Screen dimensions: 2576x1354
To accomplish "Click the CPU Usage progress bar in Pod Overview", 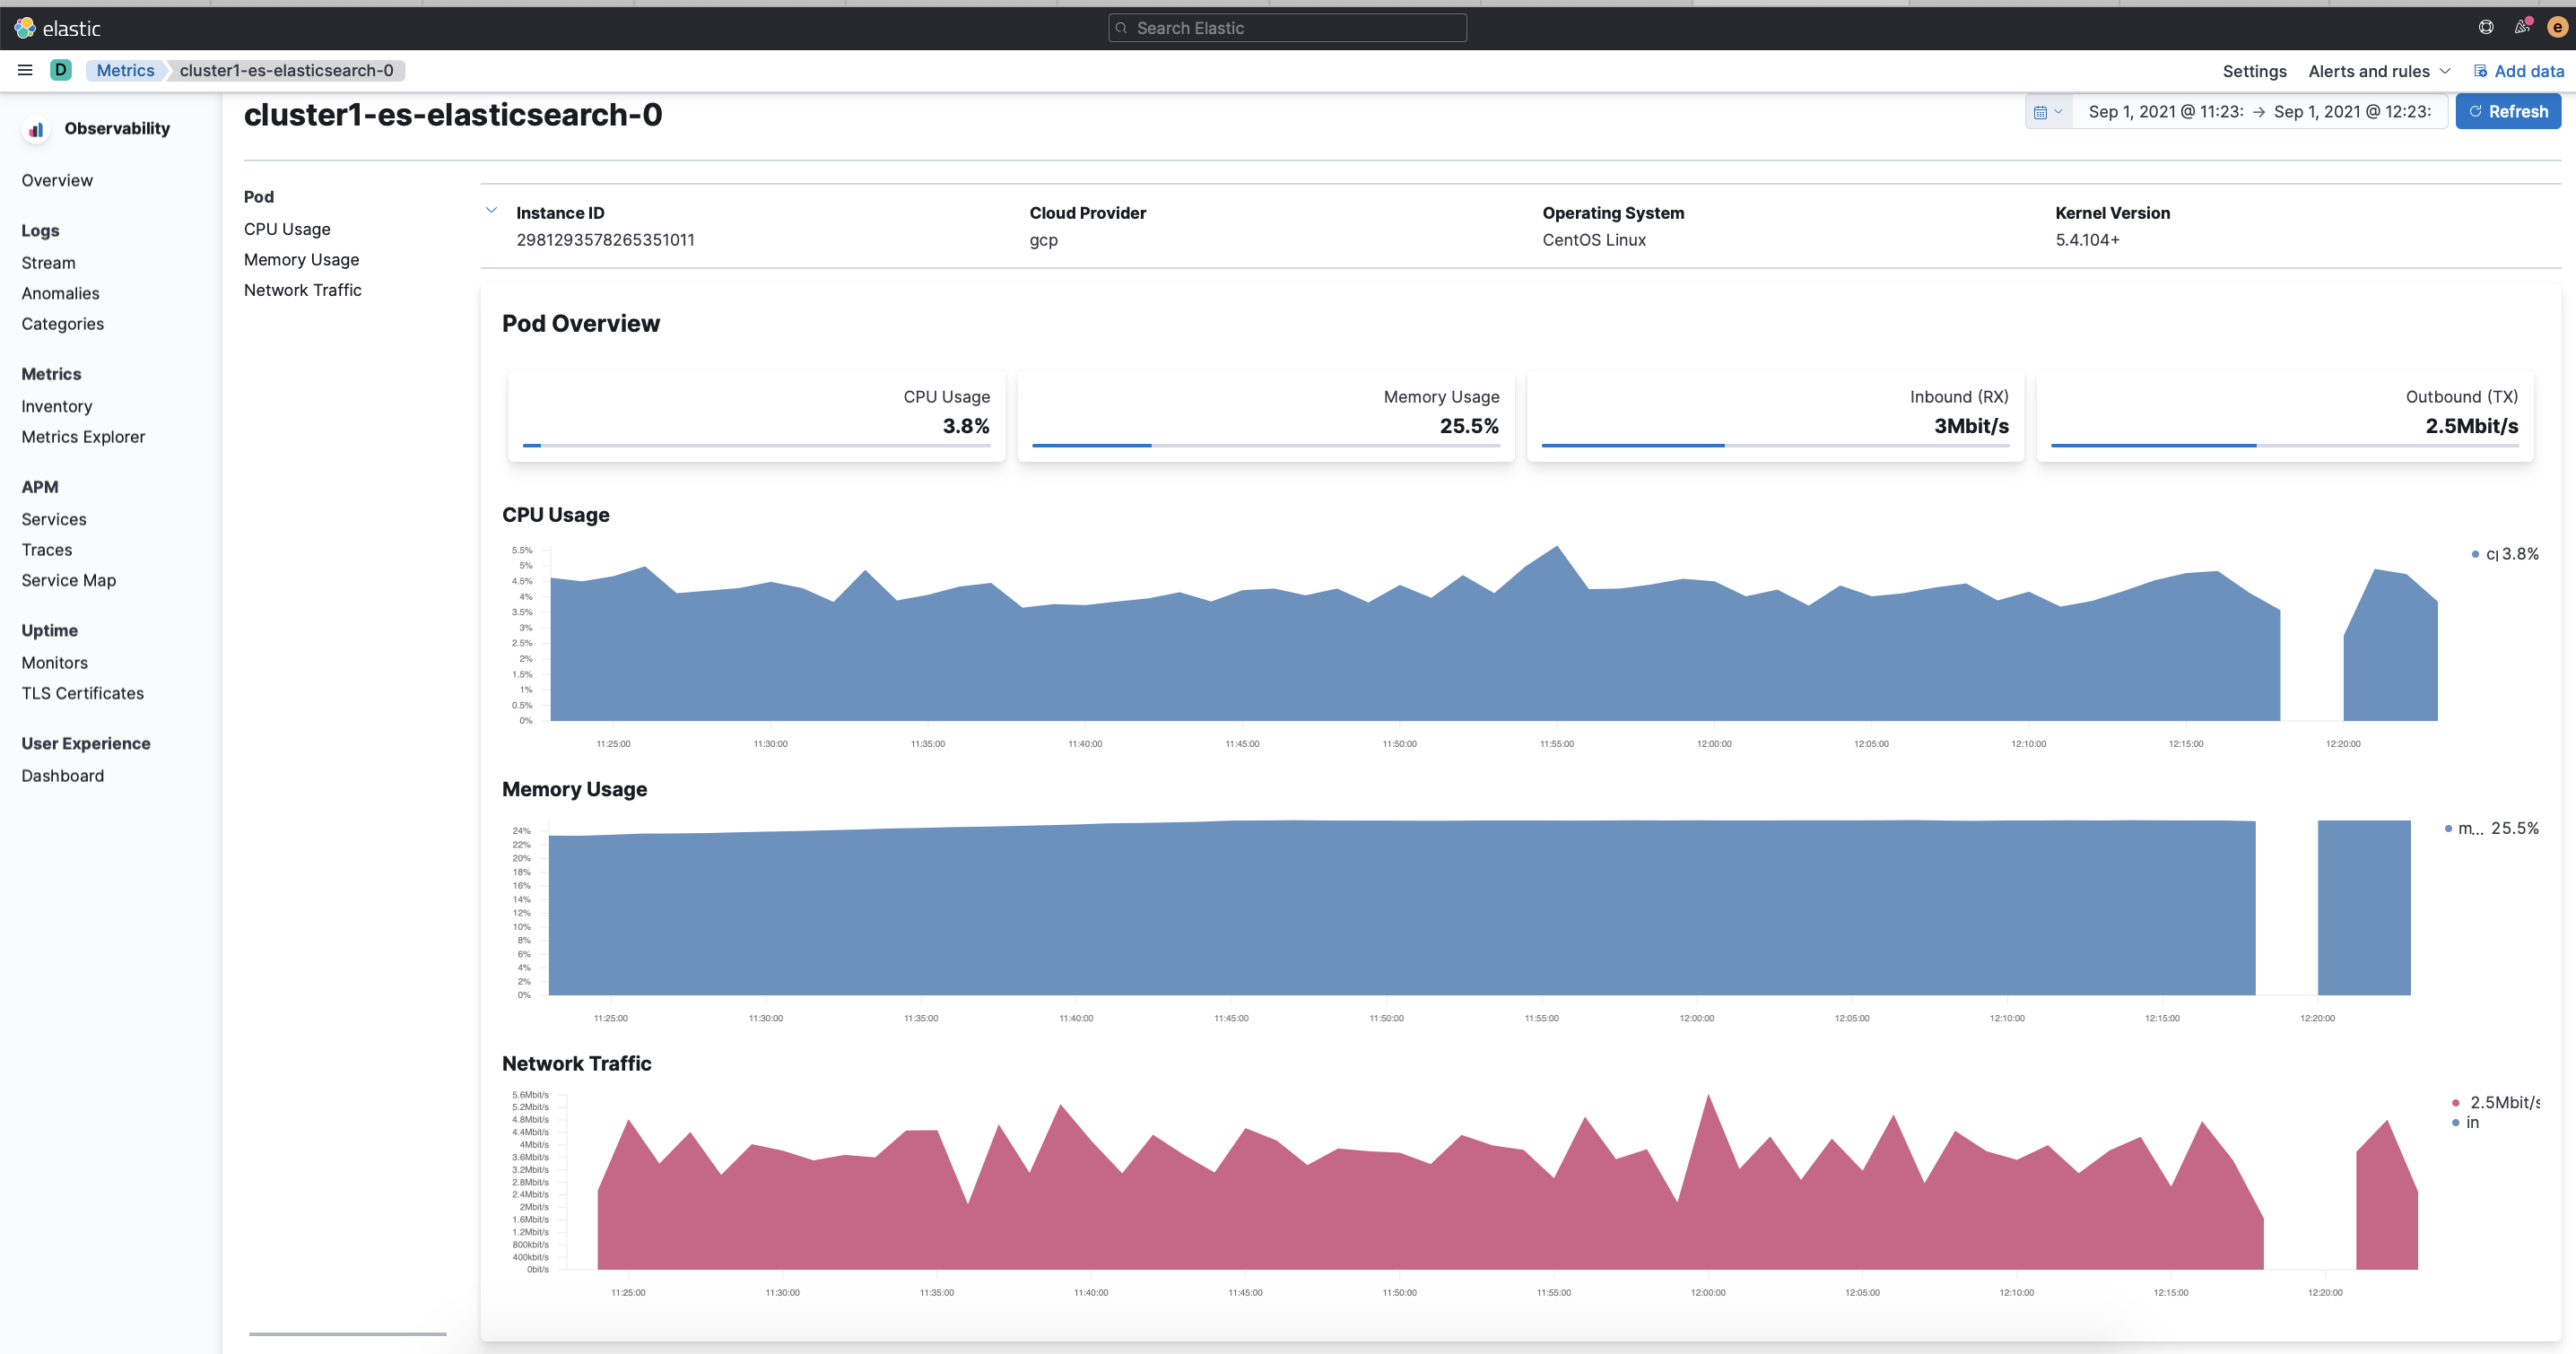I will 755,445.
